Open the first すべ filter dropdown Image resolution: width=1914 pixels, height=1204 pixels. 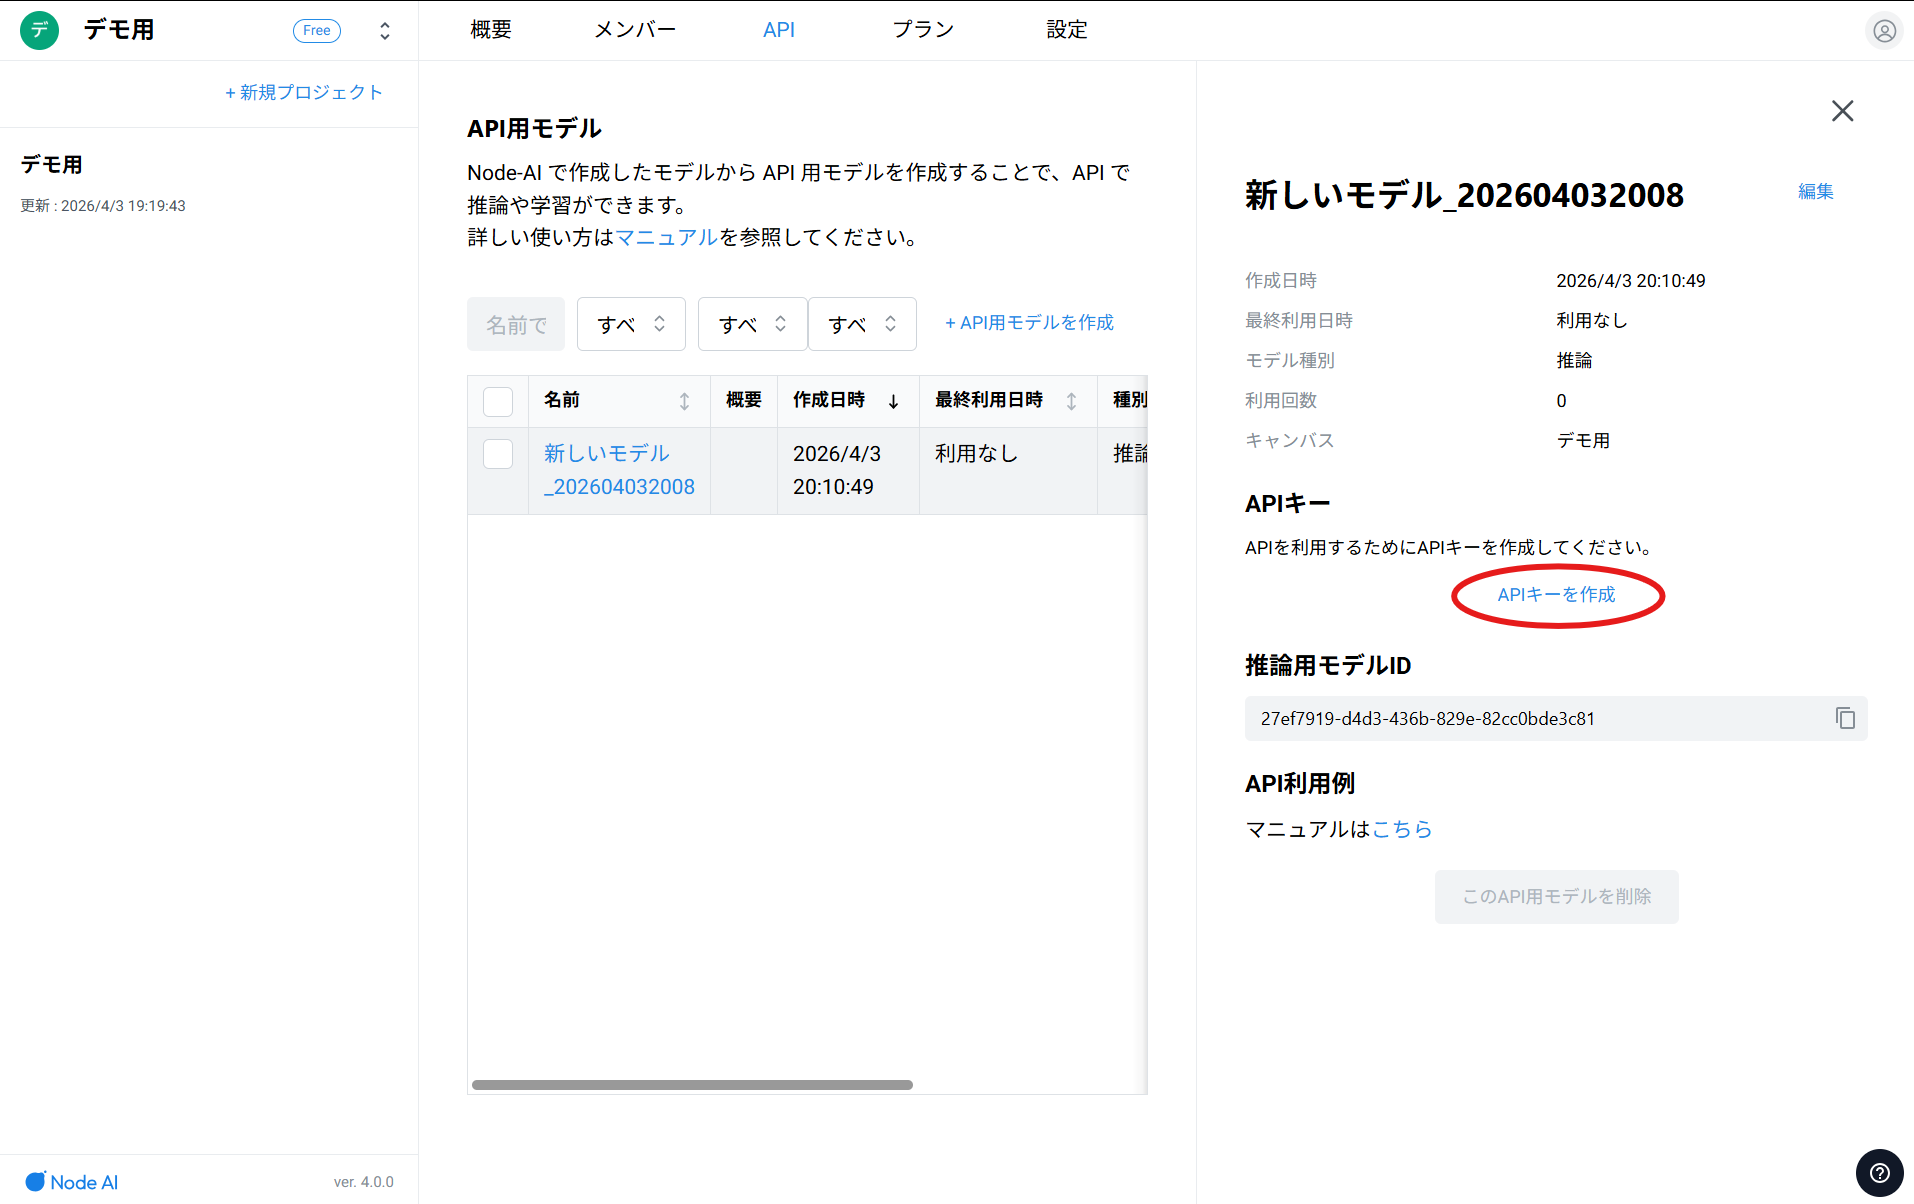point(631,324)
